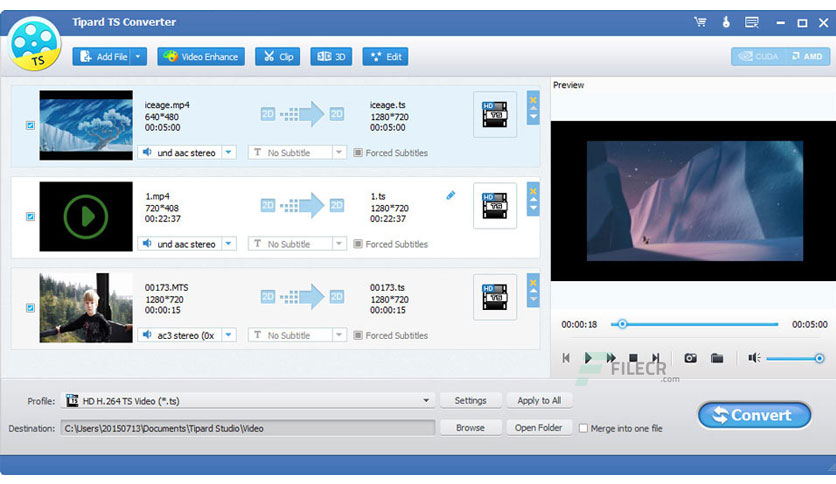Move 00173.MTS up in the list
The width and height of the screenshot is (836, 484).
533,291
